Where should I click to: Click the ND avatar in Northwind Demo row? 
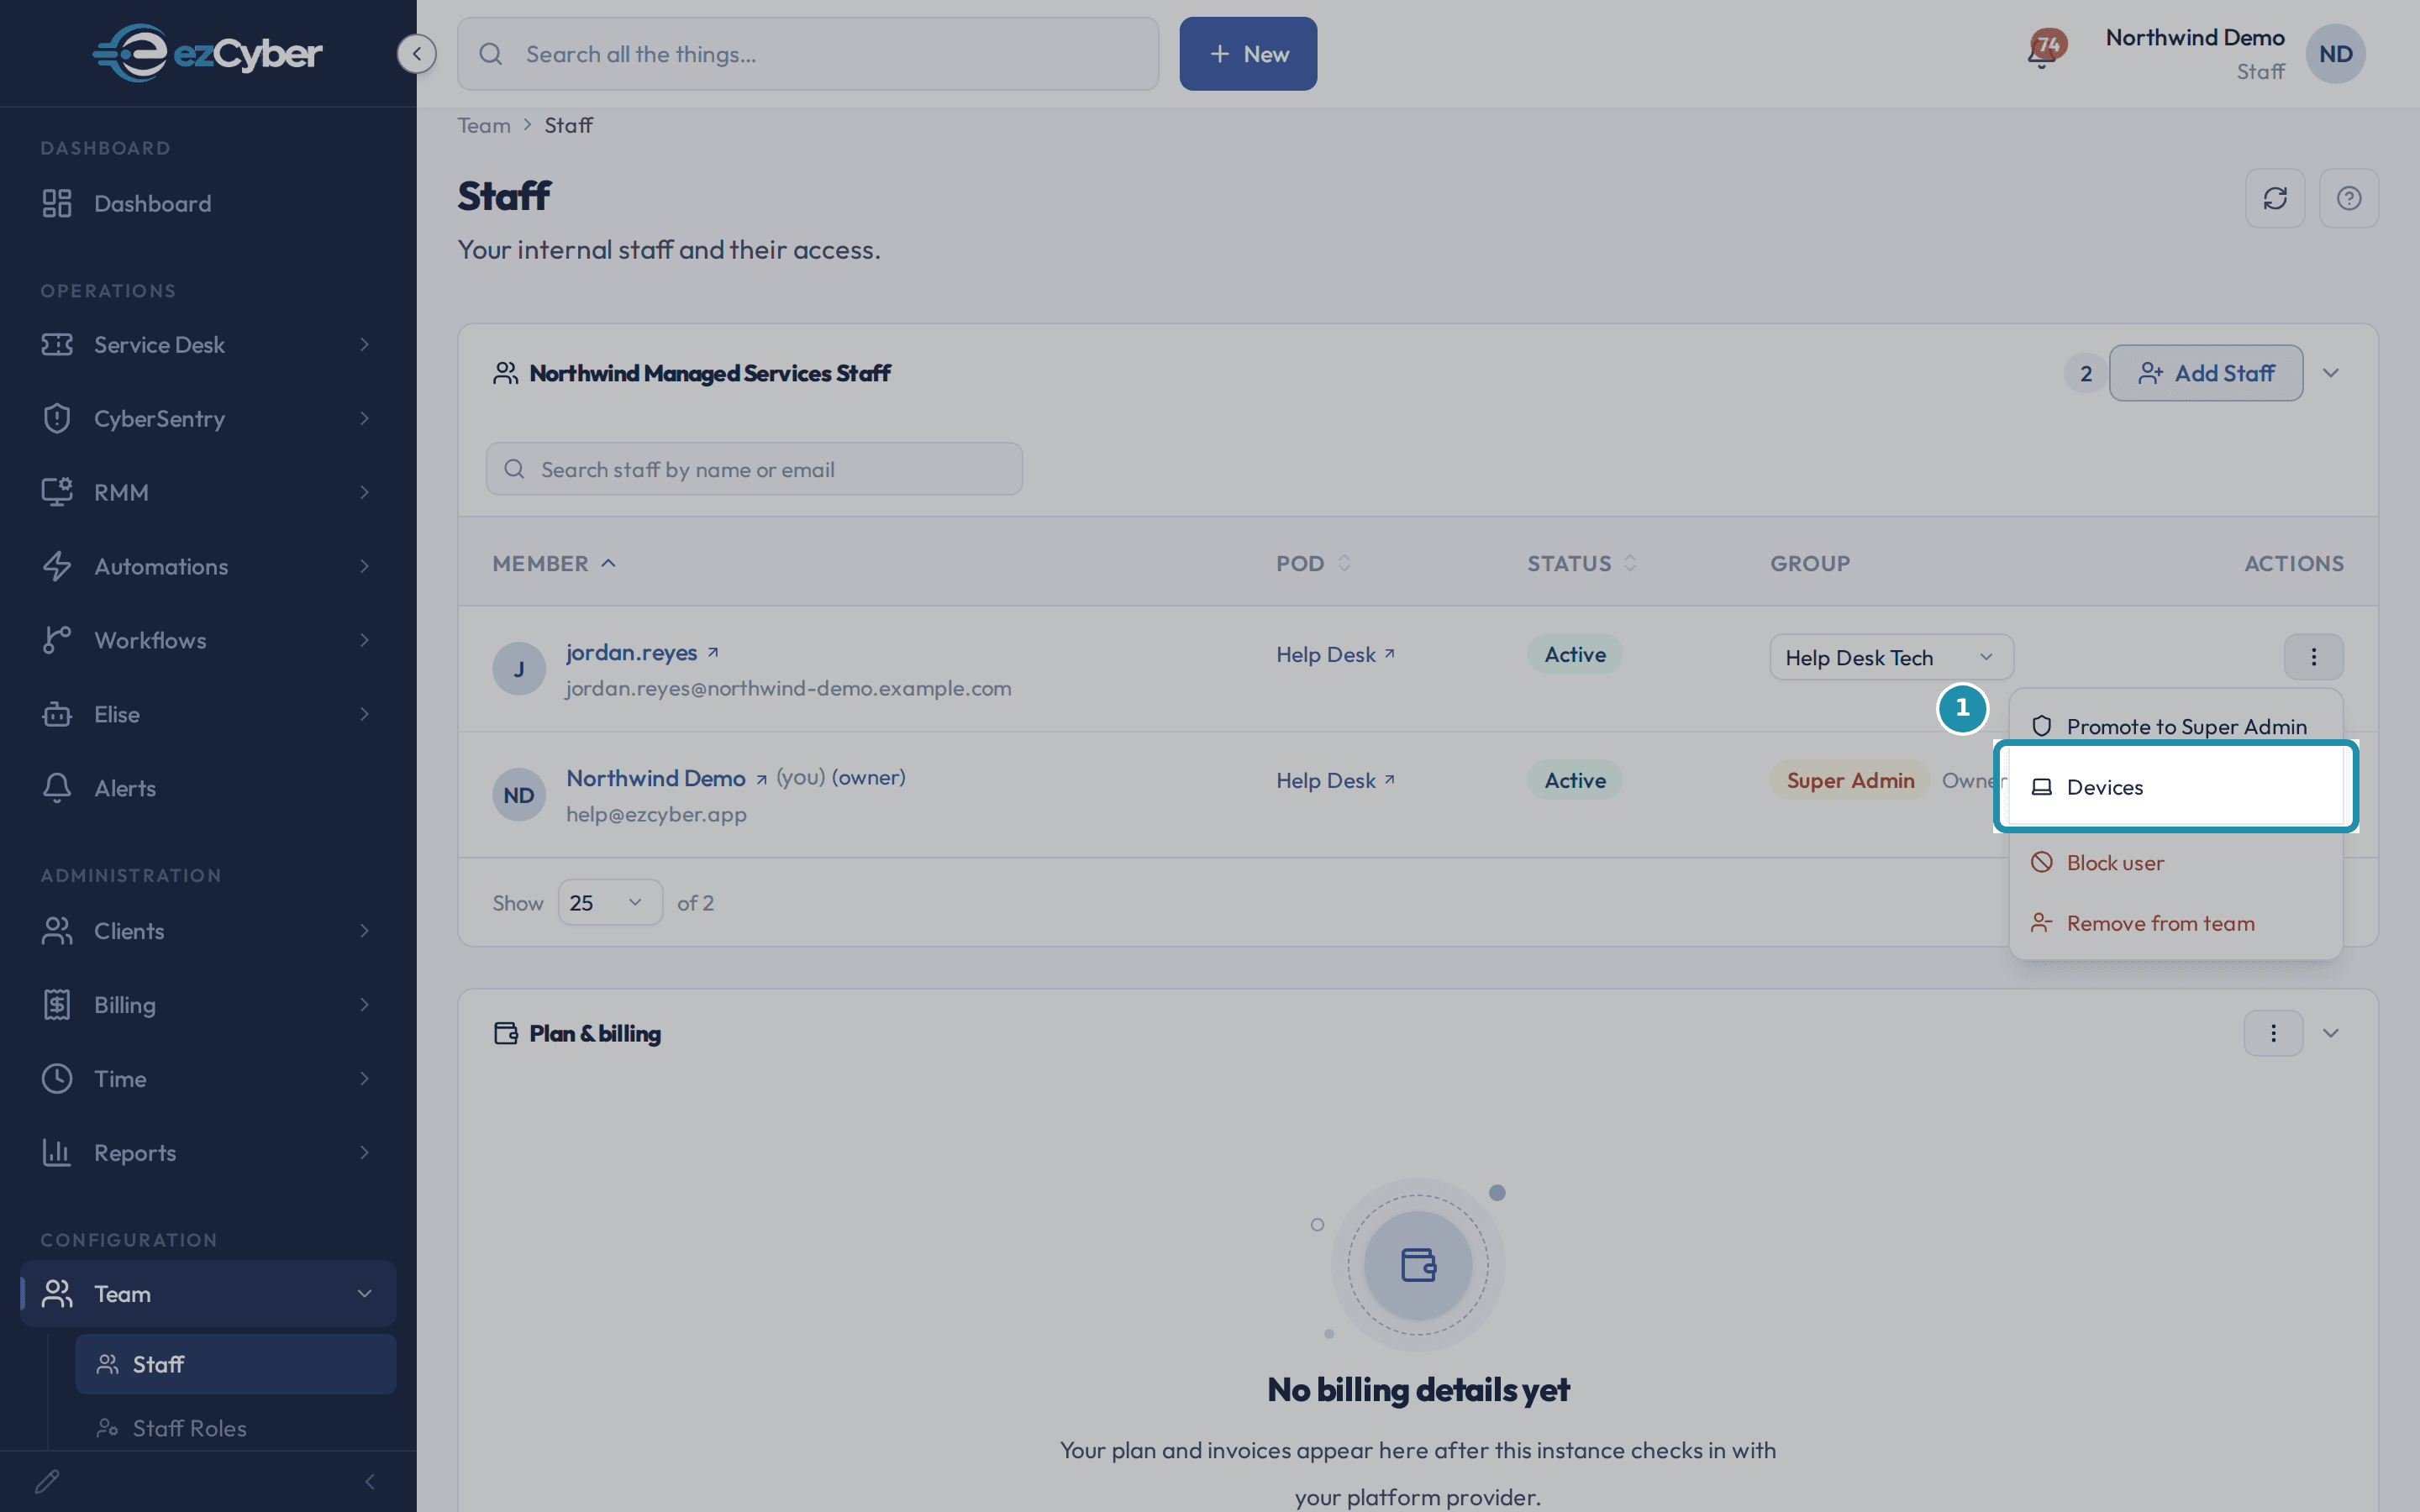point(519,795)
